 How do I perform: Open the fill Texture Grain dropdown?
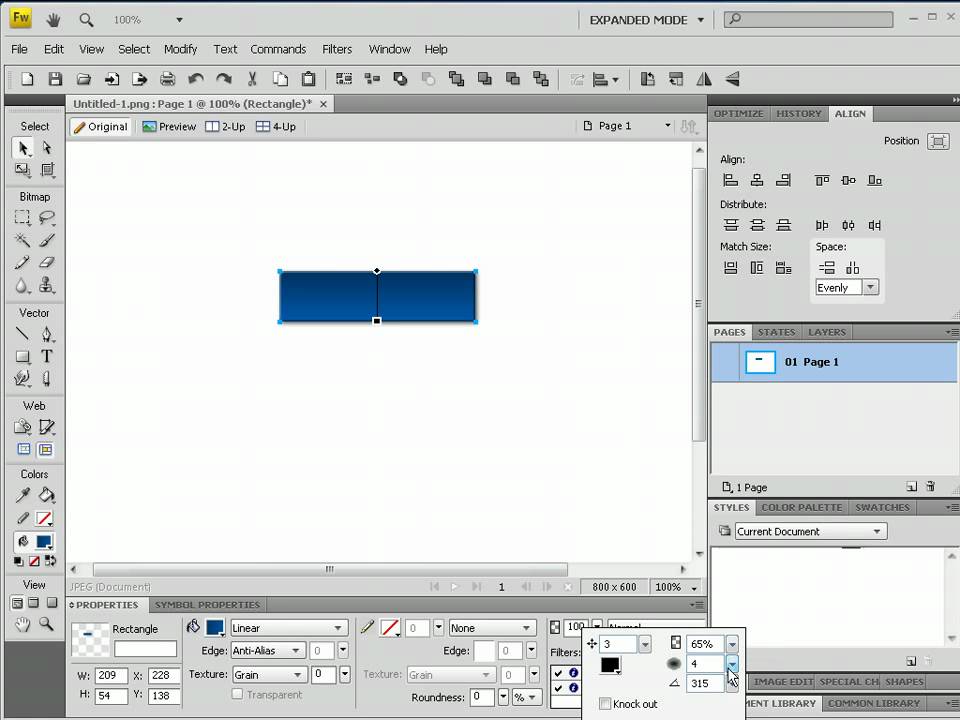click(268, 675)
